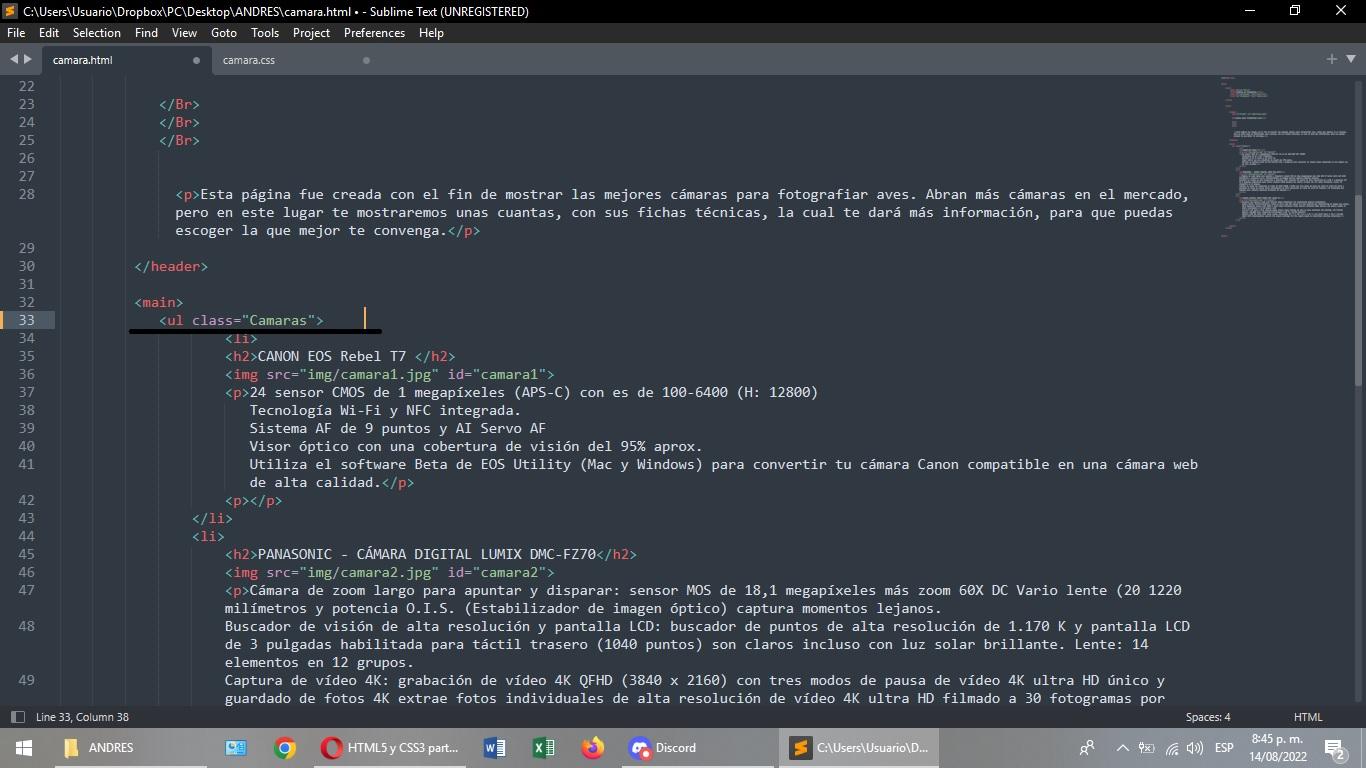This screenshot has width=1366, height=768.
Task: Open the notification center icon
Action: point(1335,748)
